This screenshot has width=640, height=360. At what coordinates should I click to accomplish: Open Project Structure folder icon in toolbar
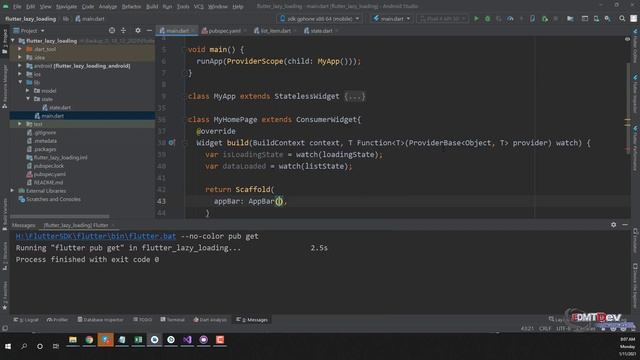pos(570,19)
